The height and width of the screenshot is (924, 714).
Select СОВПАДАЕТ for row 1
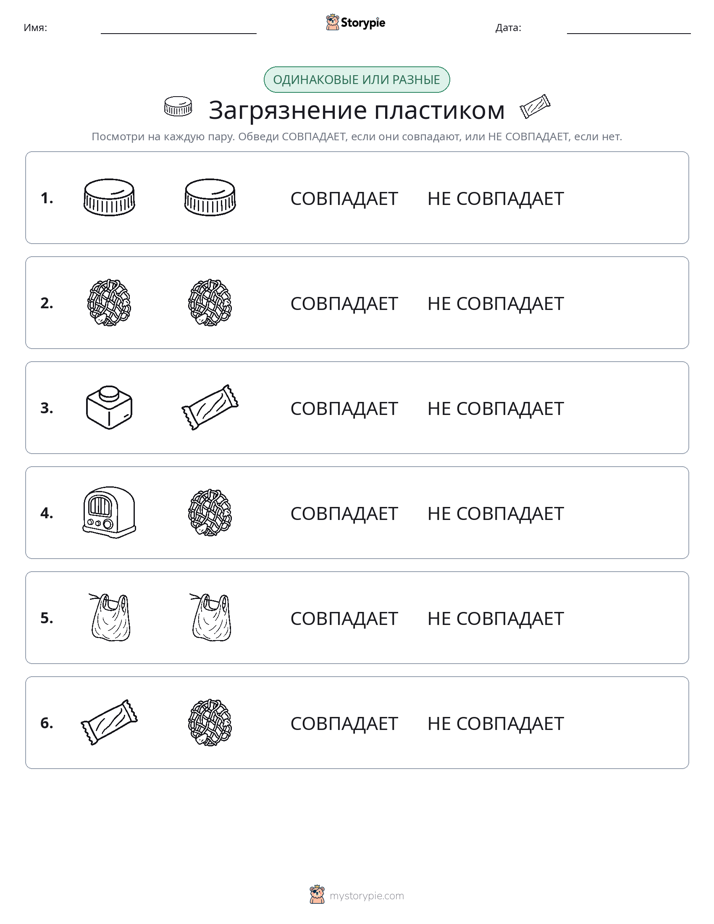click(344, 199)
